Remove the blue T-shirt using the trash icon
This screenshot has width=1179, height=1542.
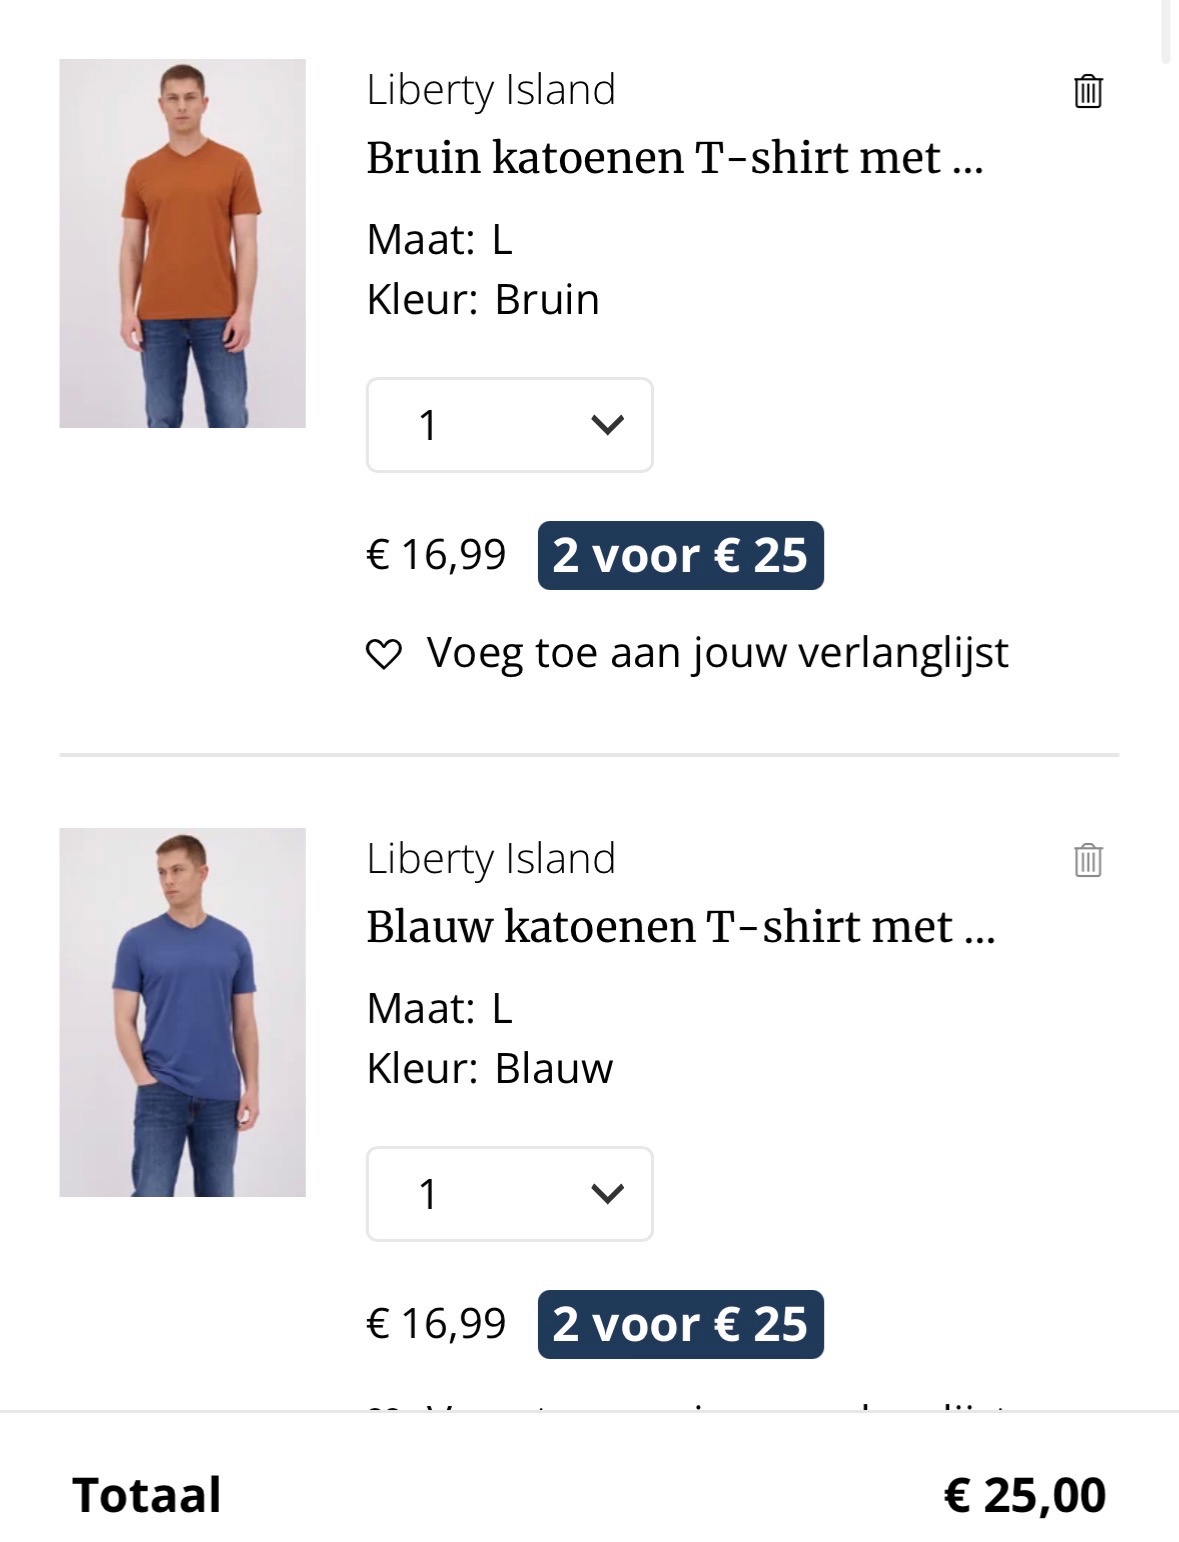coord(1089,860)
